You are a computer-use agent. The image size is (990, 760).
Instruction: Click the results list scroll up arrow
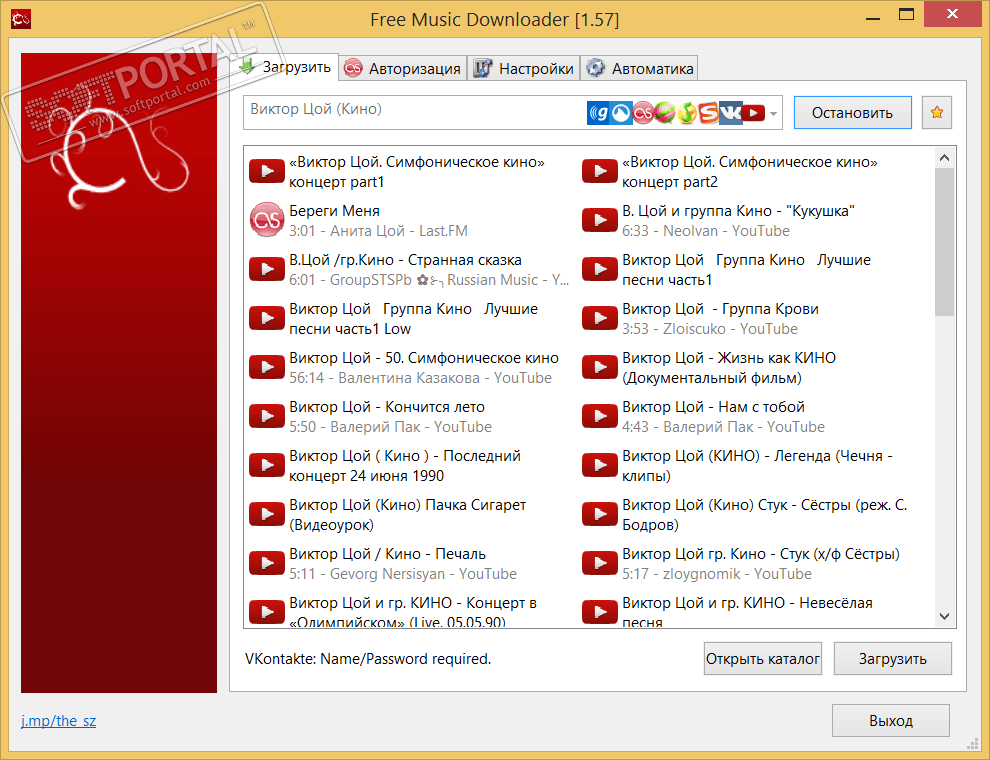pyautogui.click(x=945, y=158)
